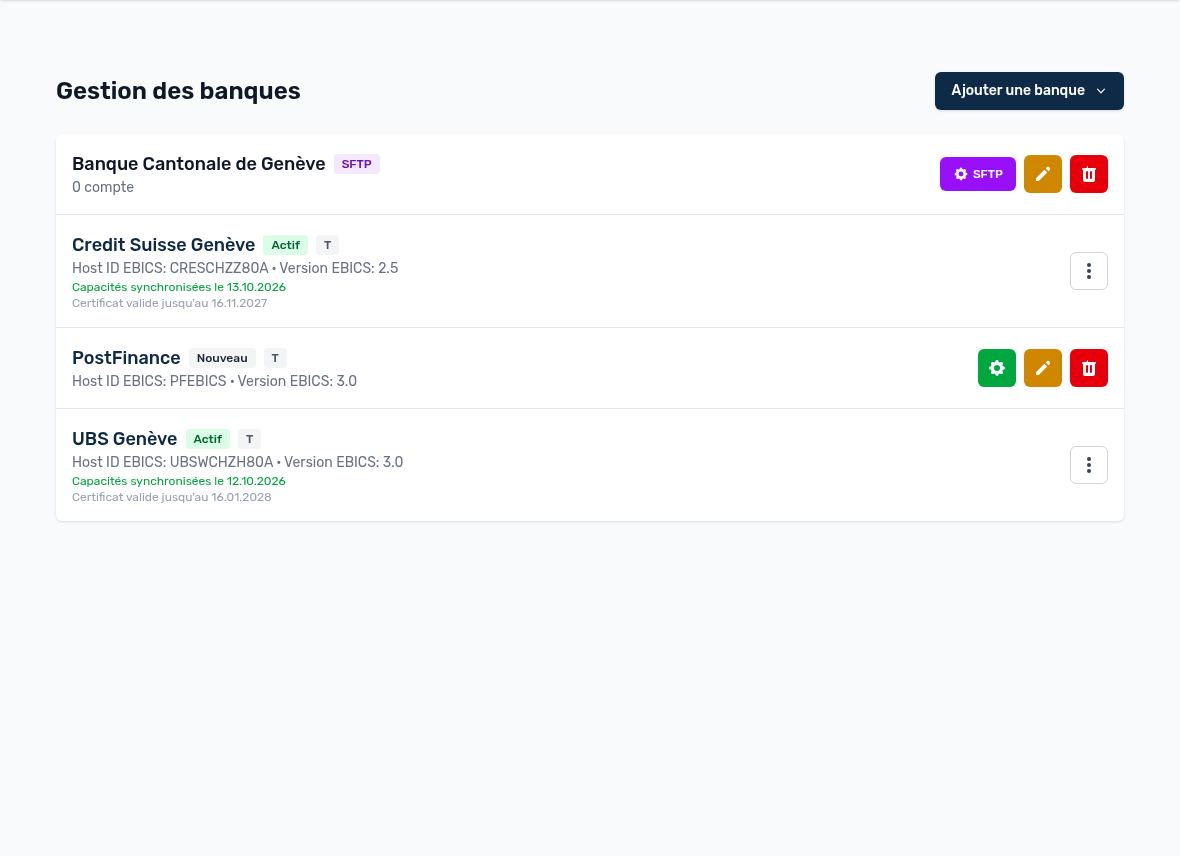Click the SFTP badge beside Banque Cantonale
This screenshot has width=1180, height=856.
pyautogui.click(x=357, y=164)
